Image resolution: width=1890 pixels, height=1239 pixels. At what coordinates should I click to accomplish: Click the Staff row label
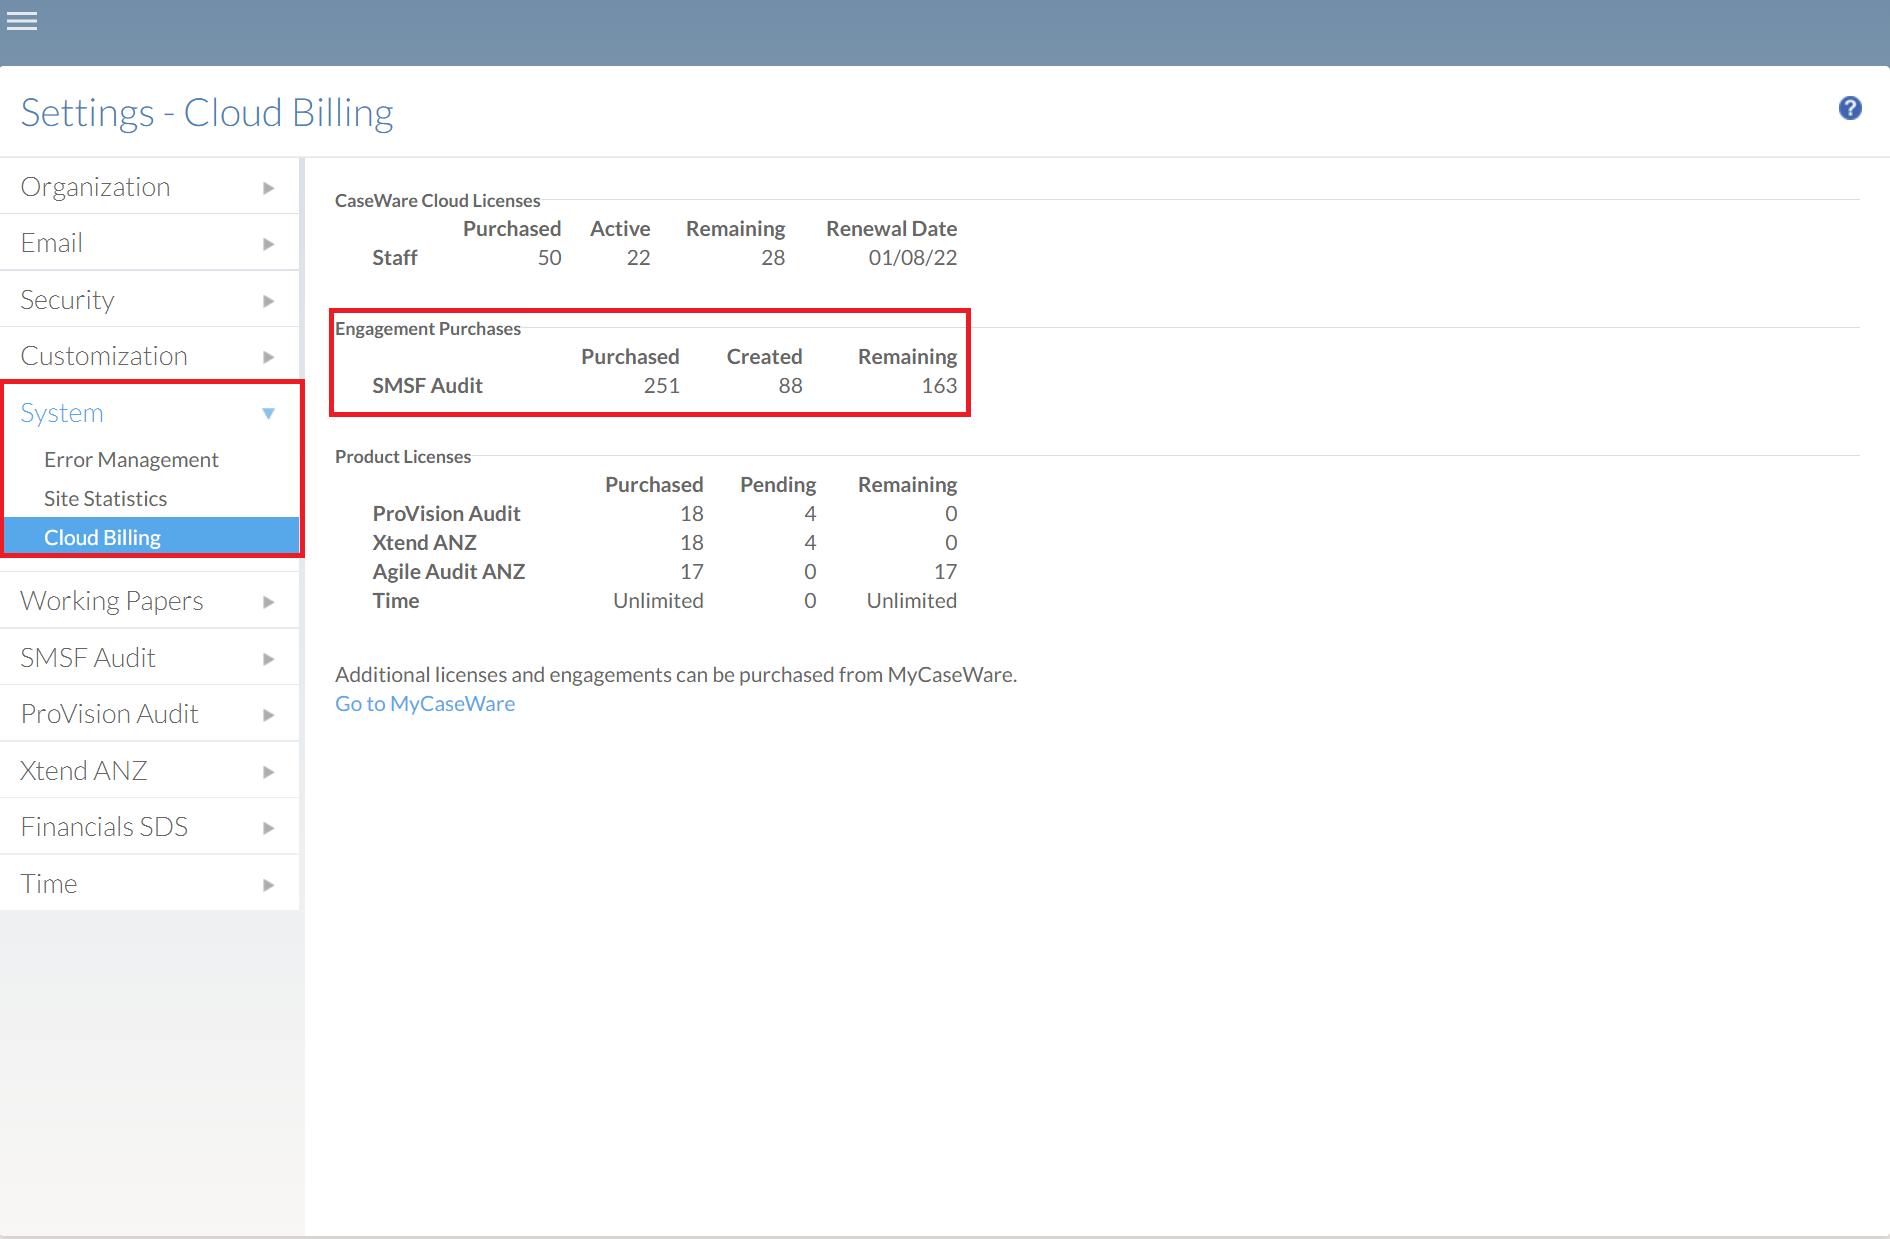coord(395,258)
